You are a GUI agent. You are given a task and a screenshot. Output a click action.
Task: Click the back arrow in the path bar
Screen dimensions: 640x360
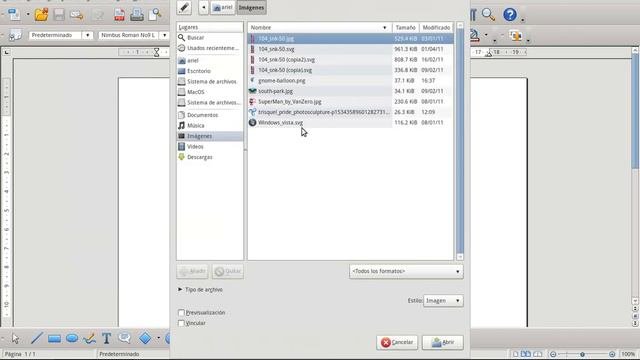(203, 7)
